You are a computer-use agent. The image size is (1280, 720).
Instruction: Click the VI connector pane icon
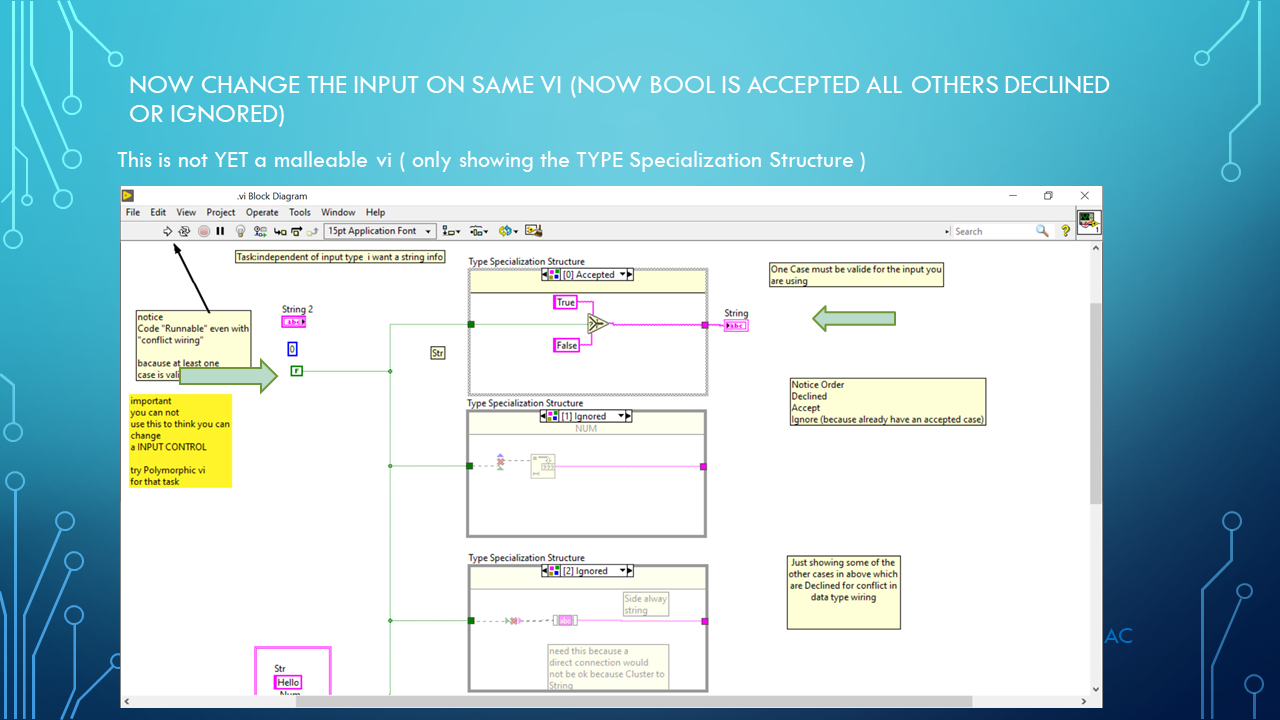(x=1089, y=222)
